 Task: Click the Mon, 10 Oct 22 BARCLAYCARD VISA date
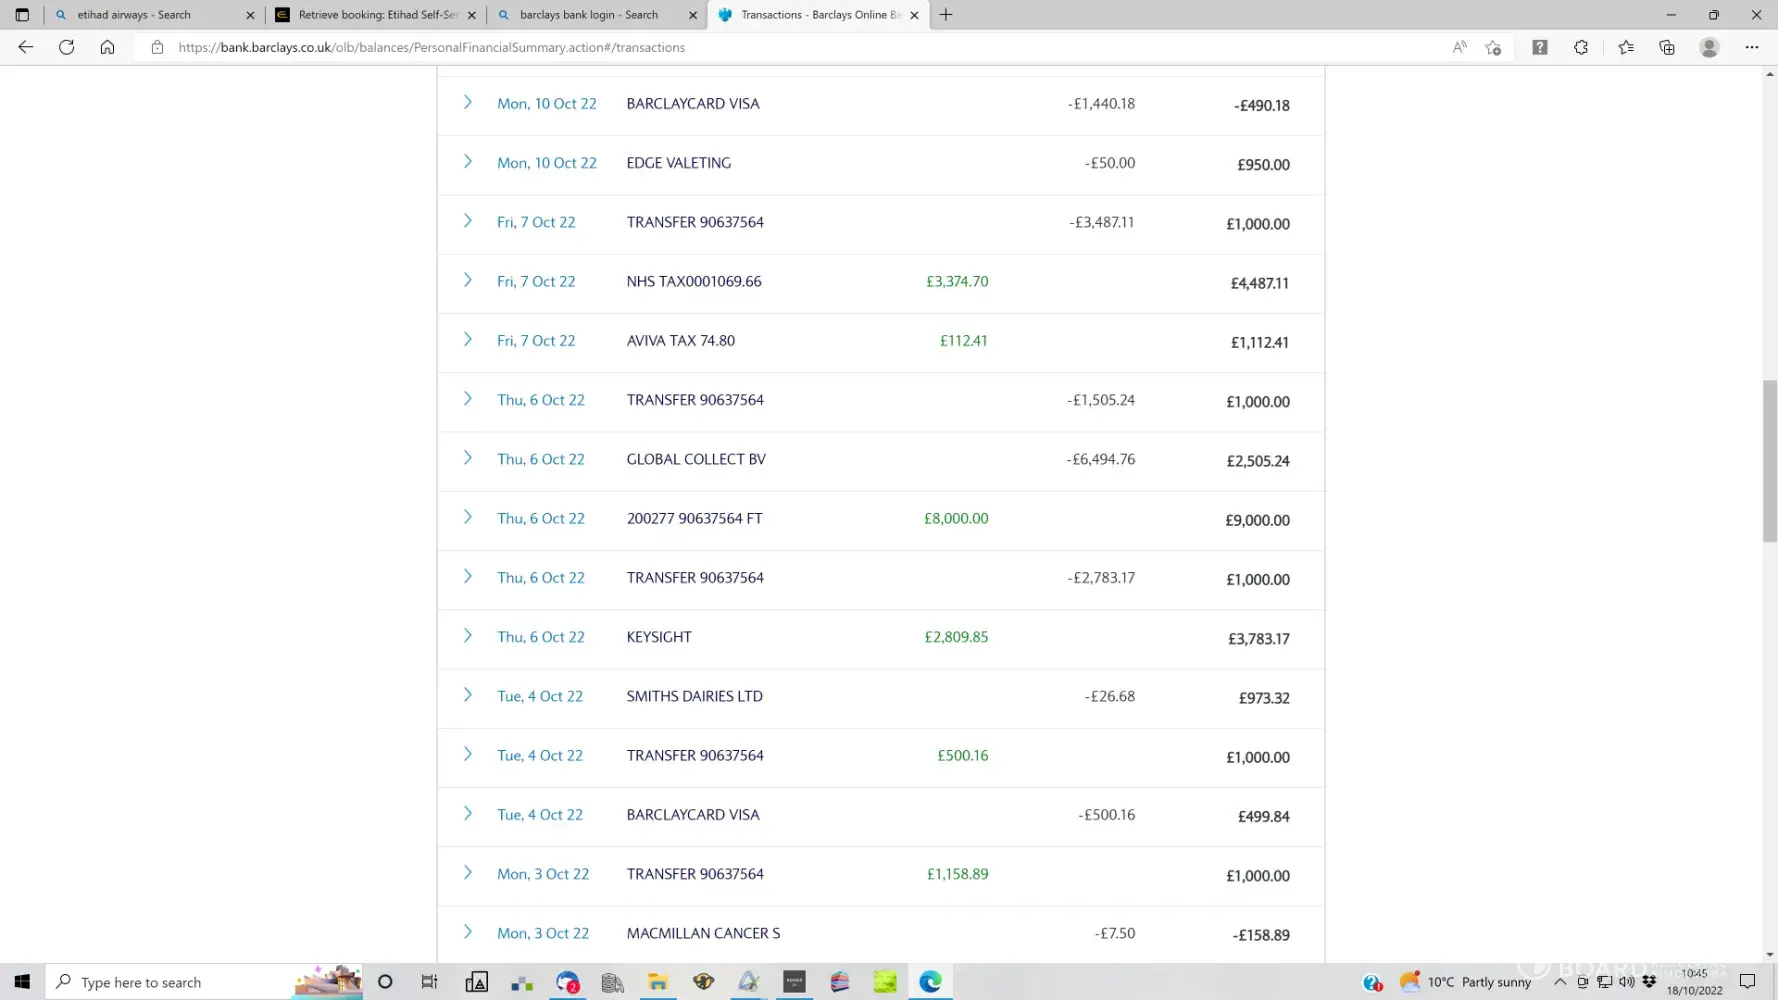pos(546,104)
